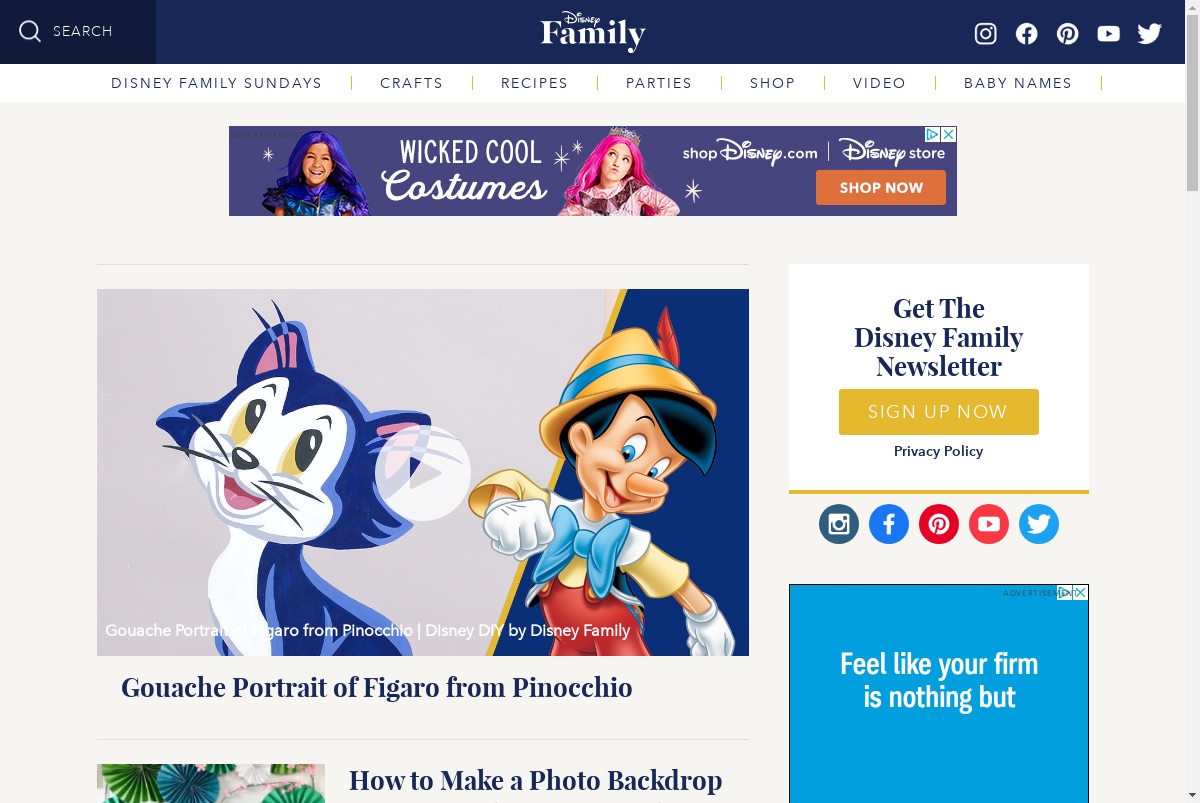This screenshot has height=803, width=1200.
Task: Go to the Recipes section
Action: click(x=534, y=83)
